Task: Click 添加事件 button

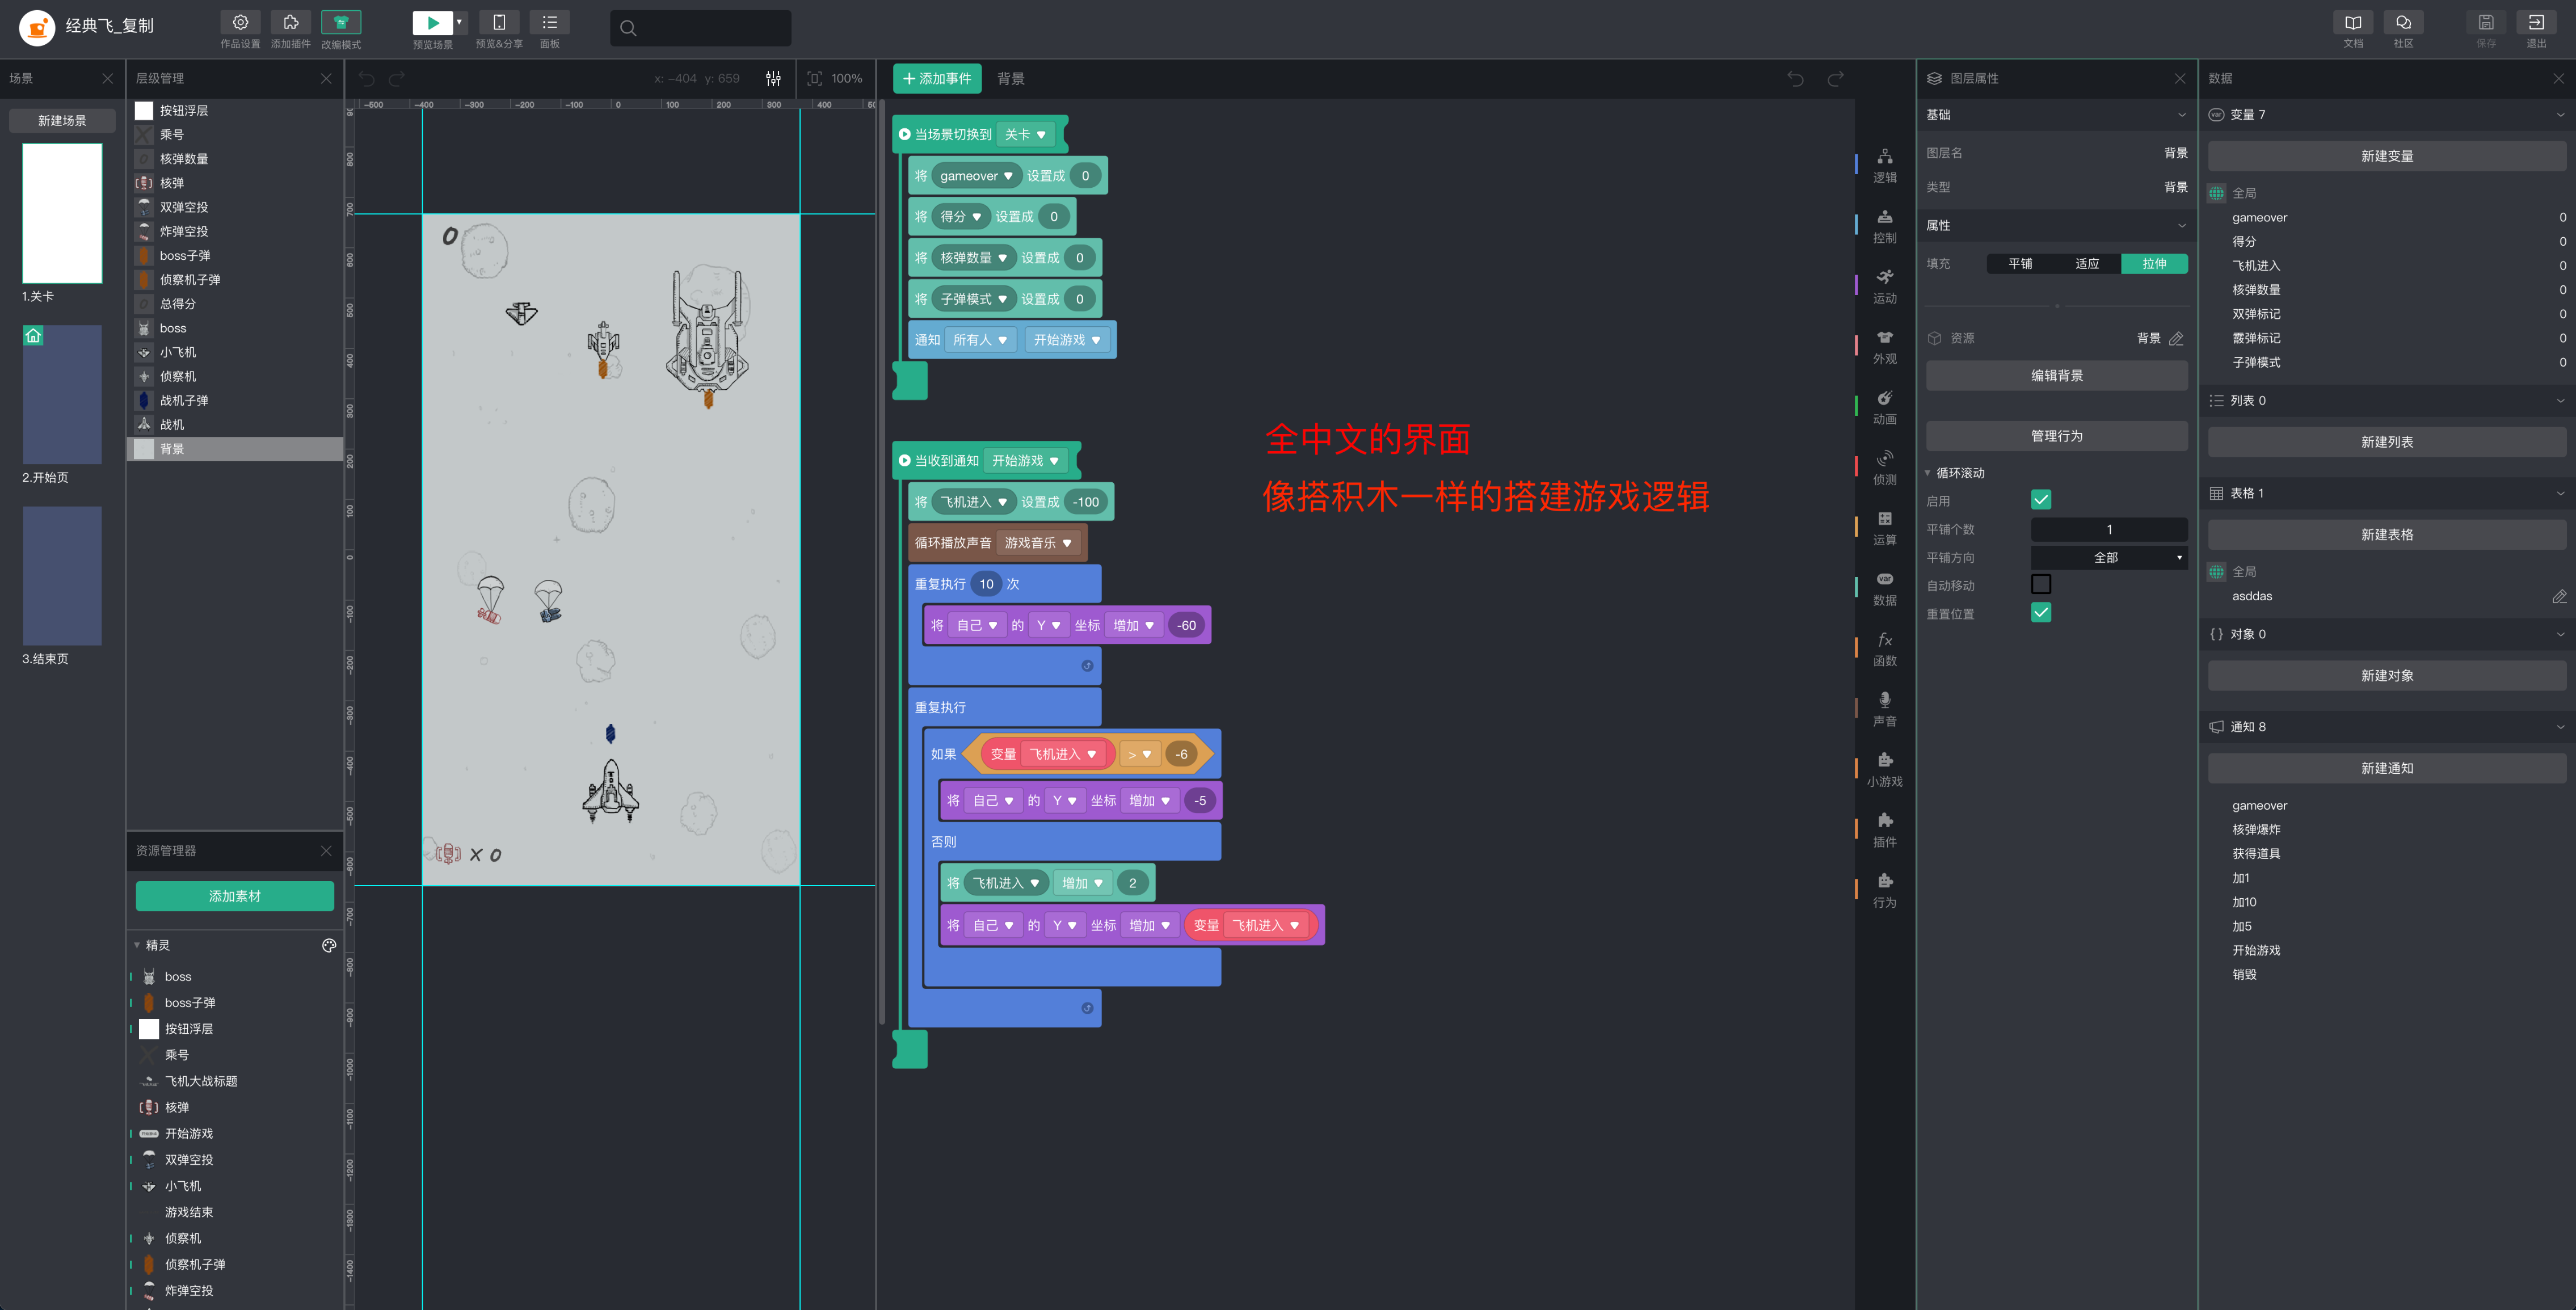Action: pyautogui.click(x=936, y=79)
